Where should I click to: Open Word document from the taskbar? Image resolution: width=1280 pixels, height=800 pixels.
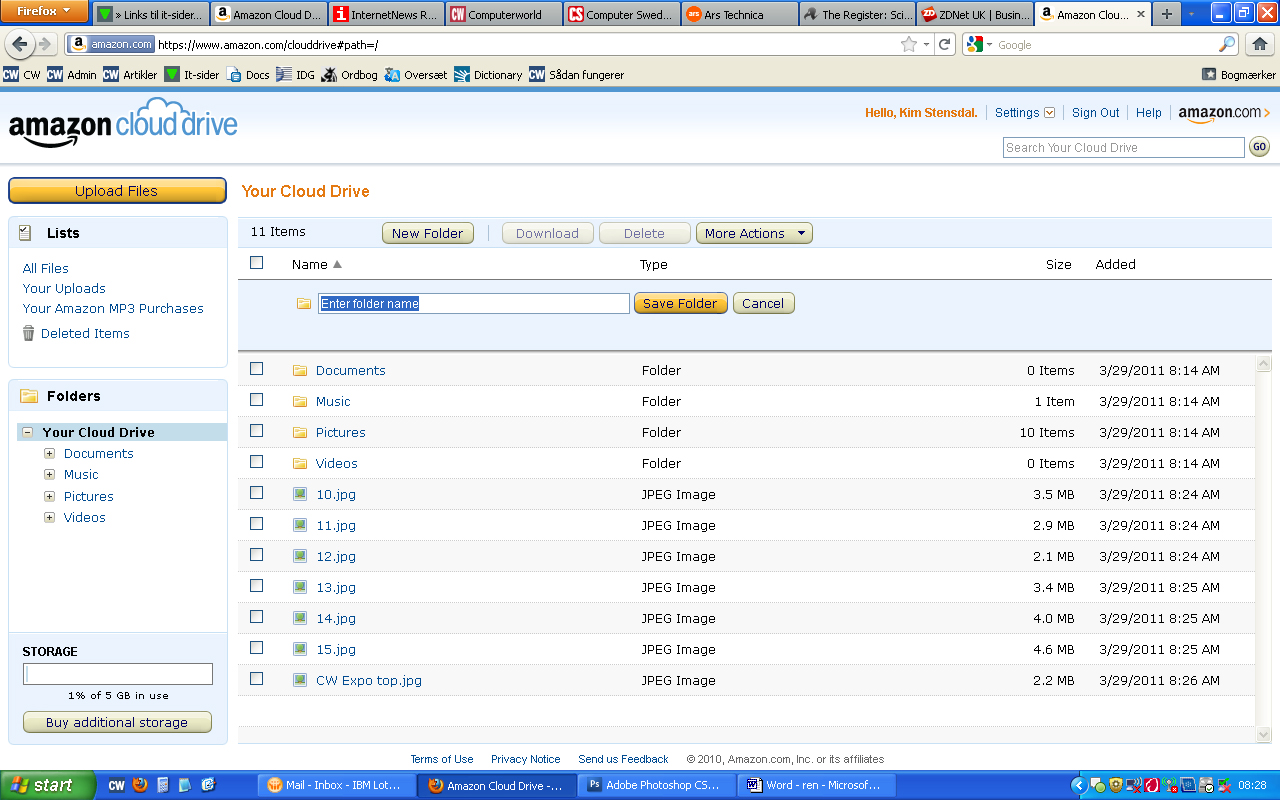tap(816, 785)
